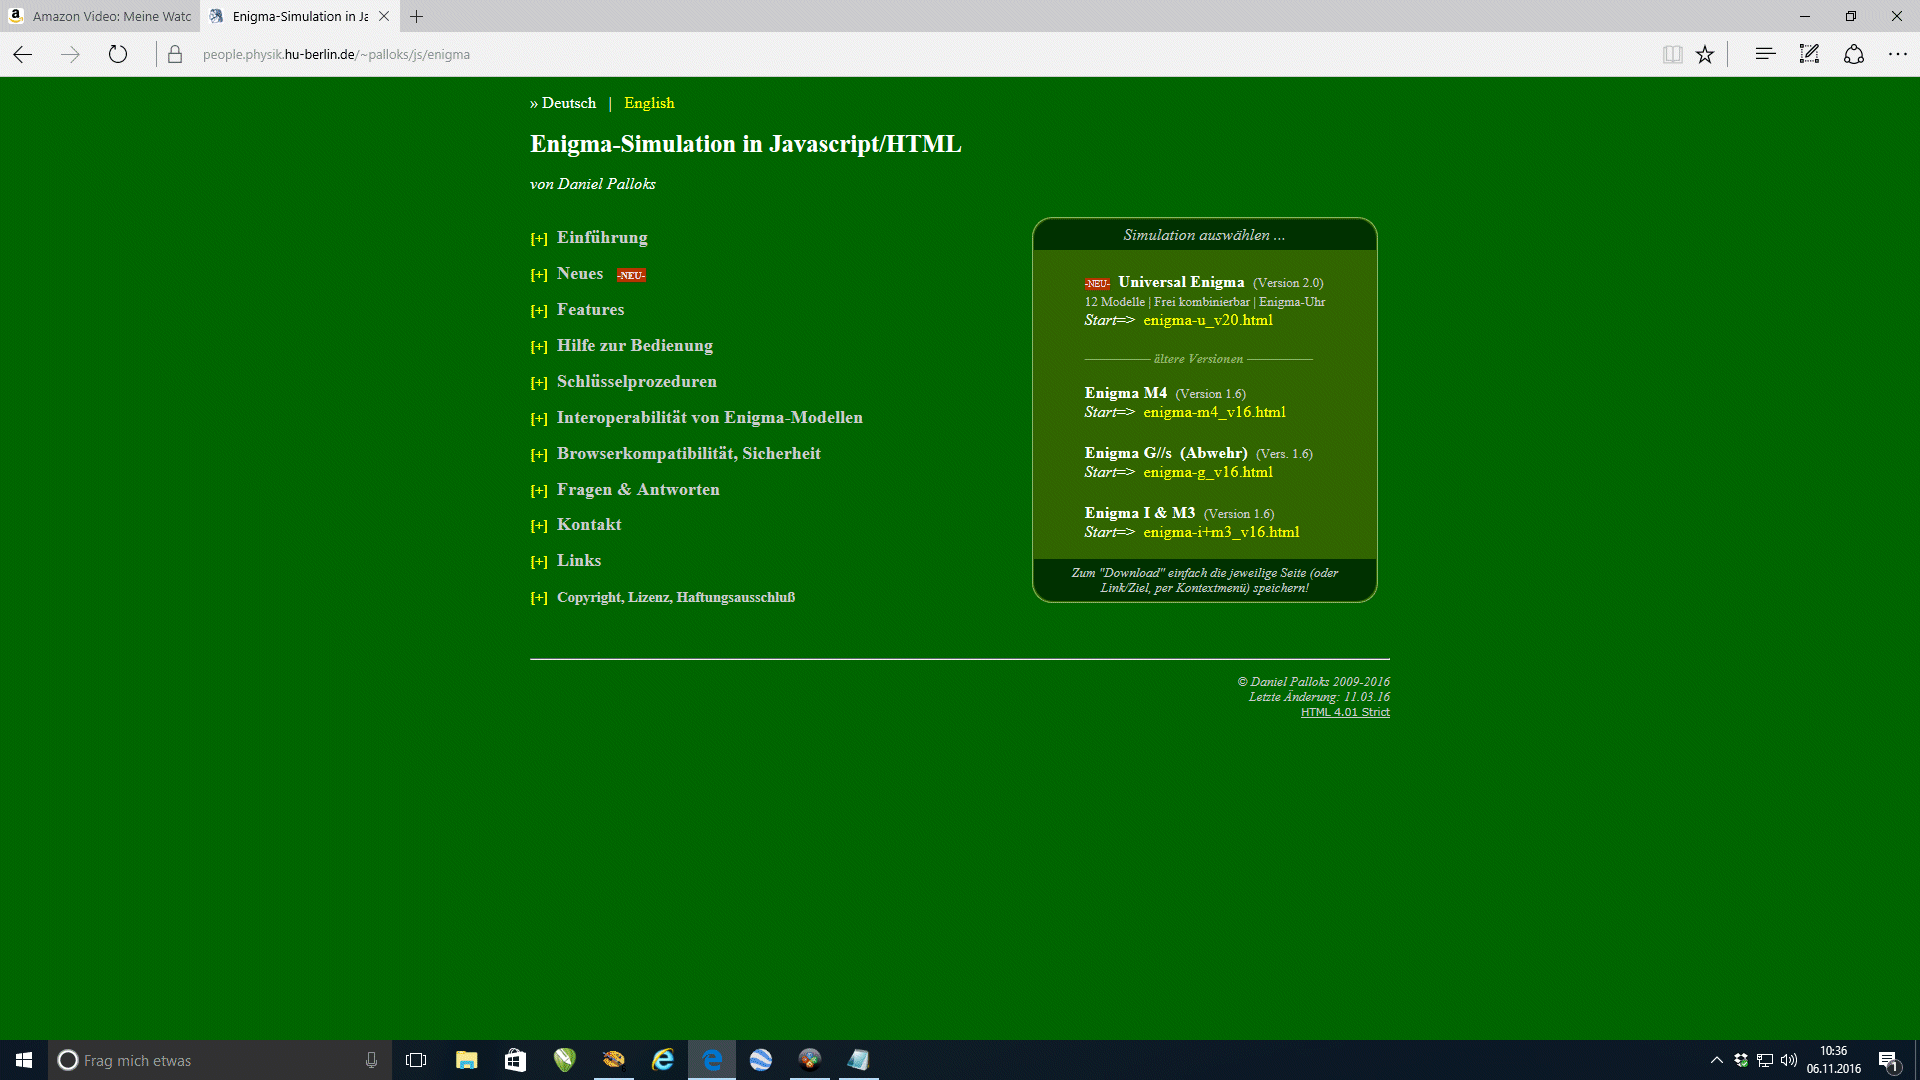Click the Microsoft Edge taskbar icon
1920x1080 pixels.
tap(712, 1060)
